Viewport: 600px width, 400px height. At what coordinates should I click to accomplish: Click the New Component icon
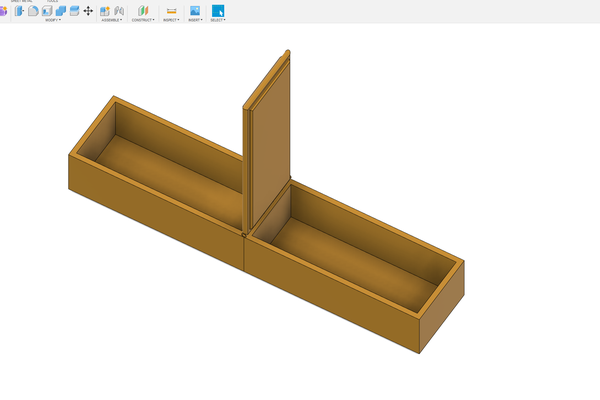[105, 11]
